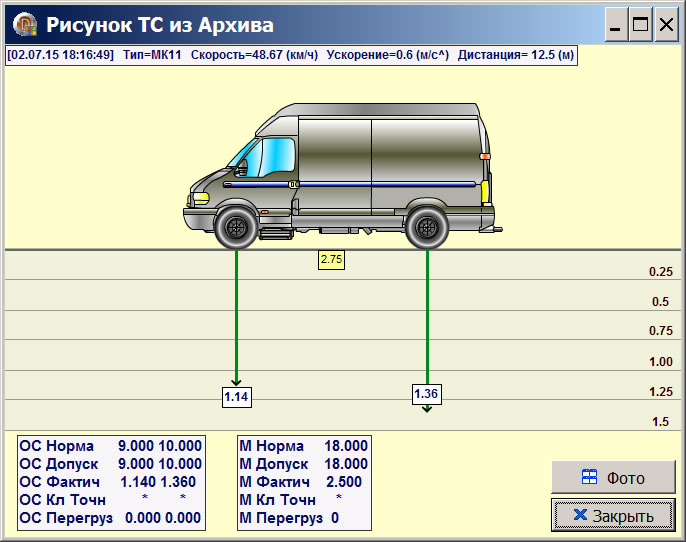Click the van's rear wheel
The image size is (686, 542).
click(x=427, y=226)
